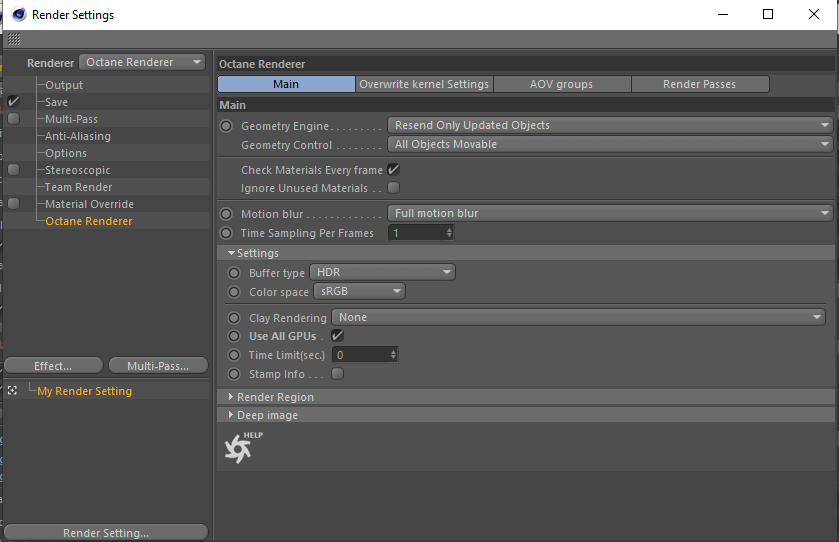Close the Render Settings window
Viewport: 839px width, 542px height.
814,14
